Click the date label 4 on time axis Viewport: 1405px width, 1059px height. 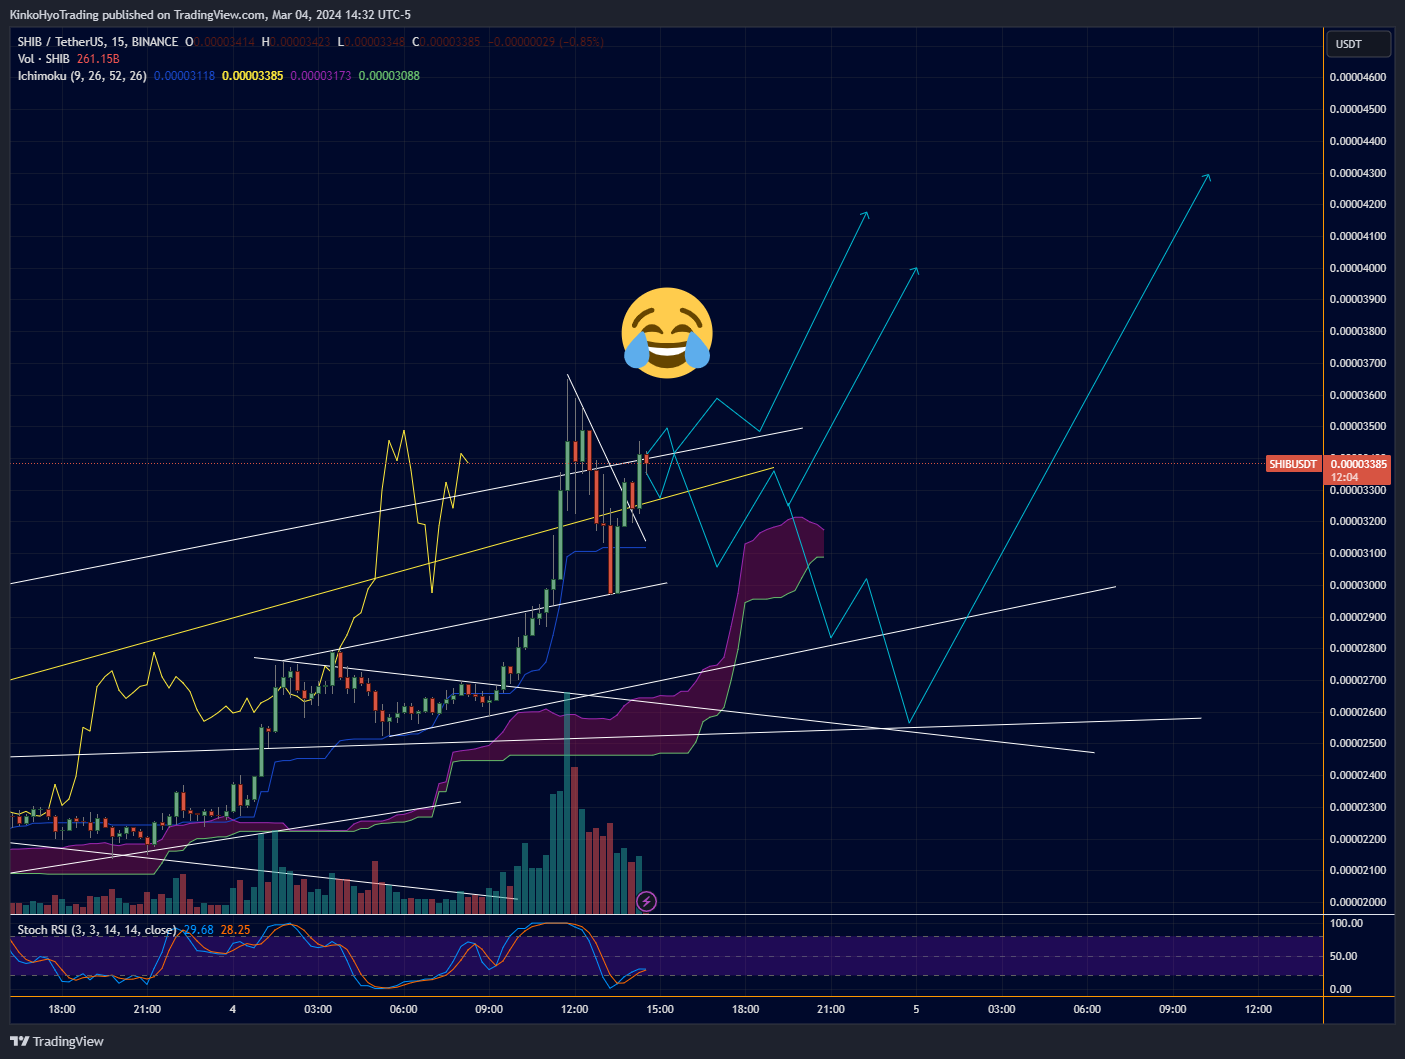pos(233,1009)
